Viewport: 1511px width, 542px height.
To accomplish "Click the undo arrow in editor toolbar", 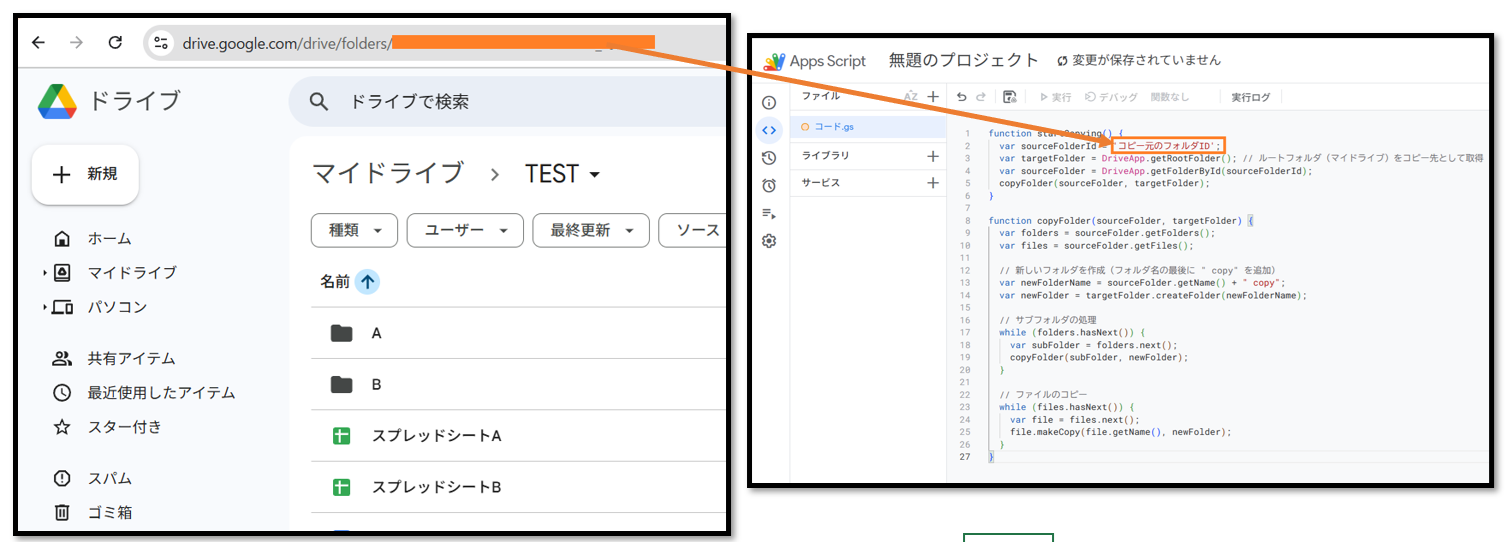I will click(962, 97).
